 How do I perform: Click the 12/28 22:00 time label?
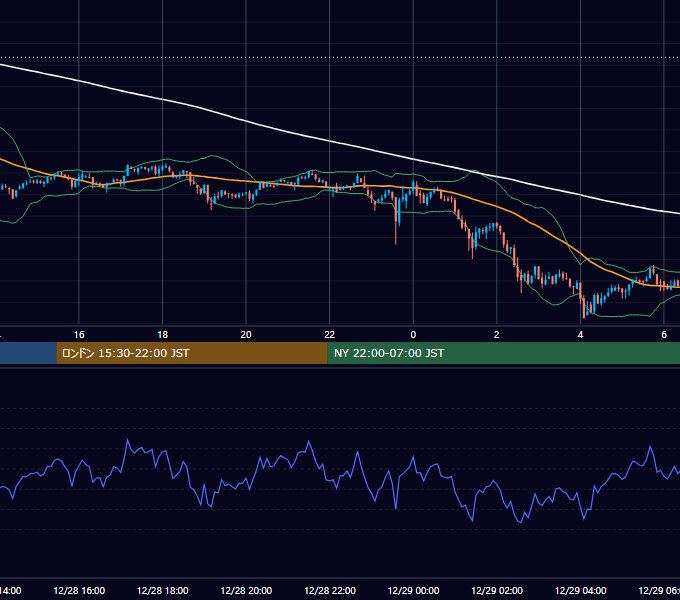tap(330, 591)
